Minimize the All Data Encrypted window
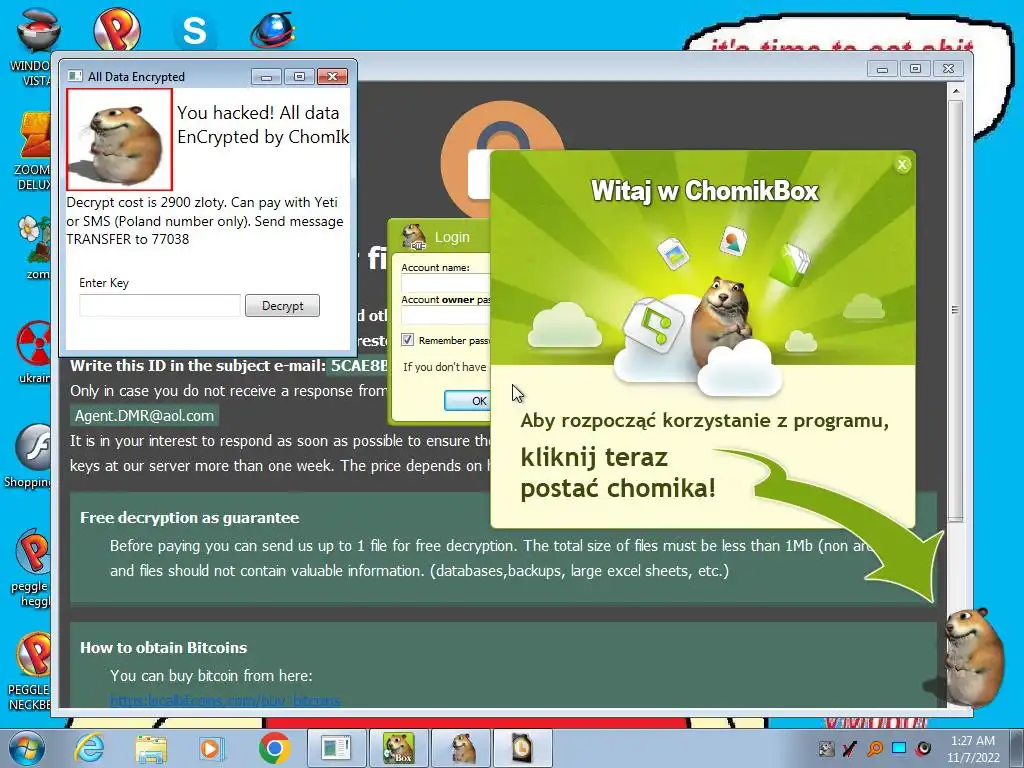Screen dimensions: 1024x768 click(x=266, y=77)
